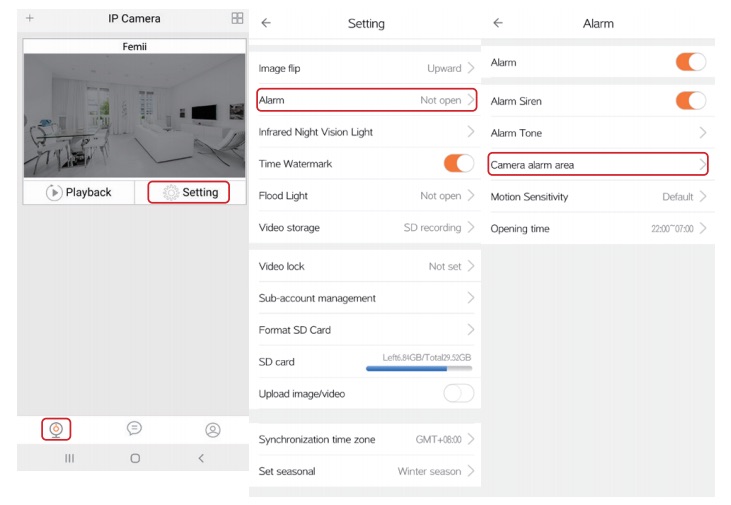Tap the Android recent apps button
Image resolution: width=731 pixels, height=505 pixels.
click(x=69, y=458)
